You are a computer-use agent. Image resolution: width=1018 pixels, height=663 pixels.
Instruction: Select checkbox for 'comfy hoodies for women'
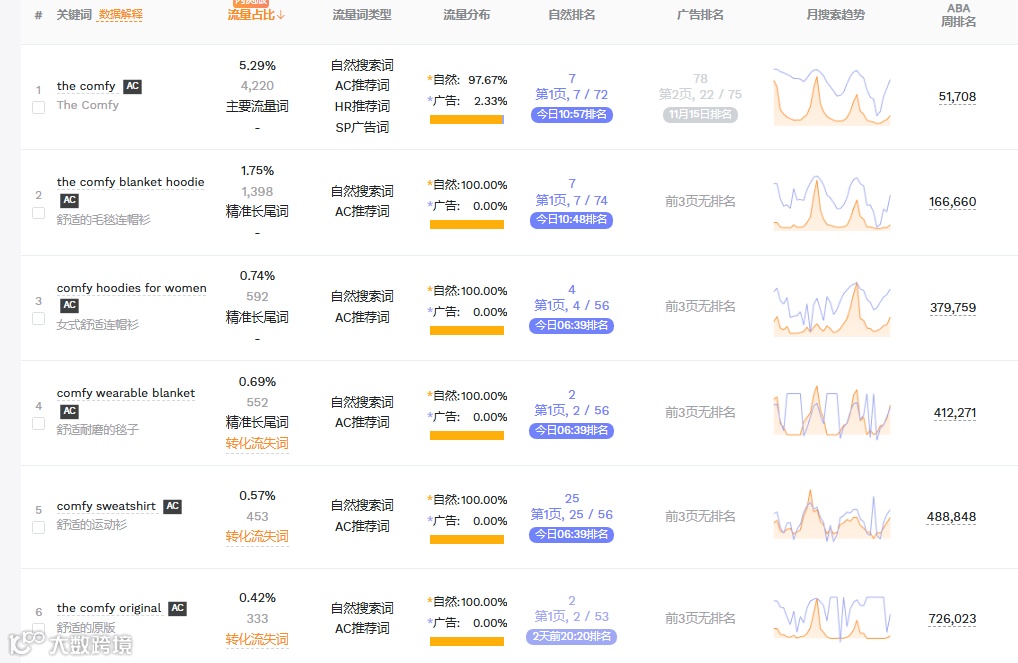(38, 318)
